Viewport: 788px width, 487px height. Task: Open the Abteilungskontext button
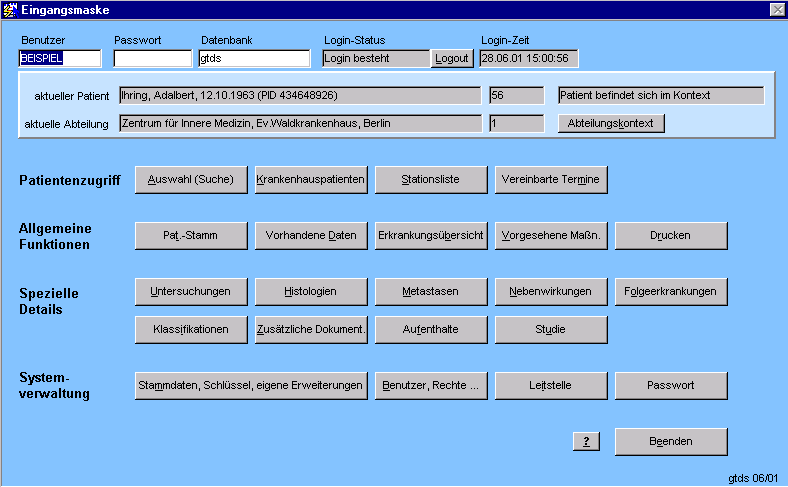tap(610, 124)
